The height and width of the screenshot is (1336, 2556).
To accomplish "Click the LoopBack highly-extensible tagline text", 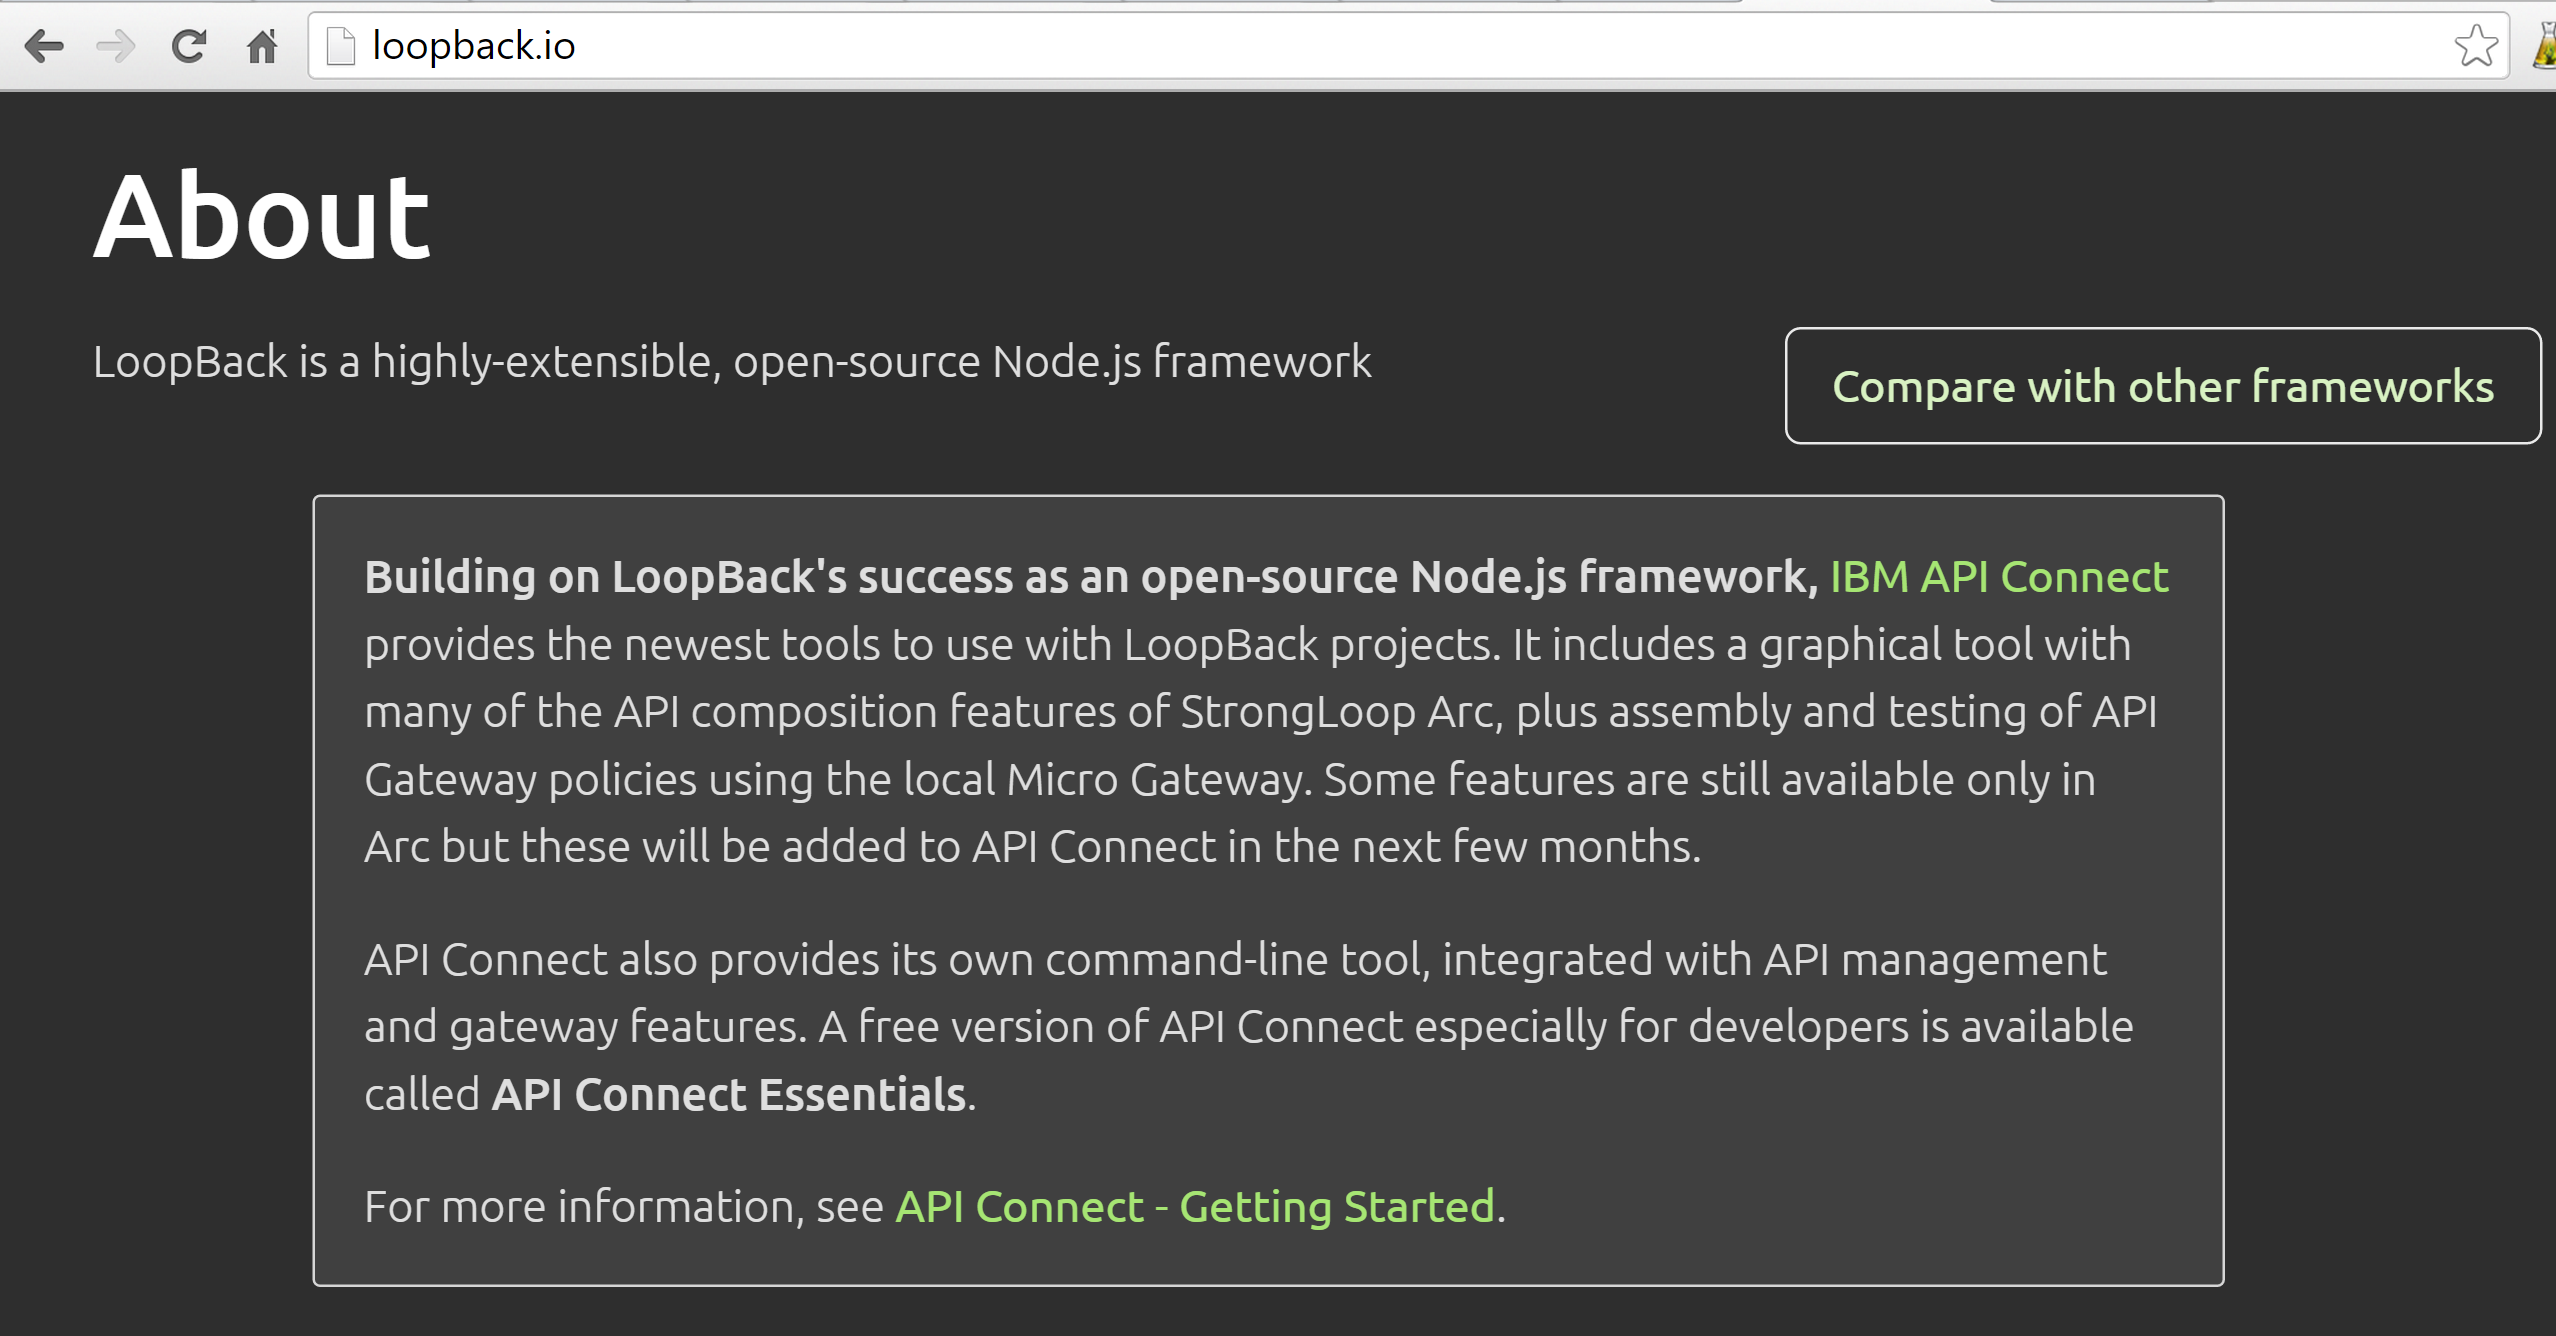I will point(732,362).
